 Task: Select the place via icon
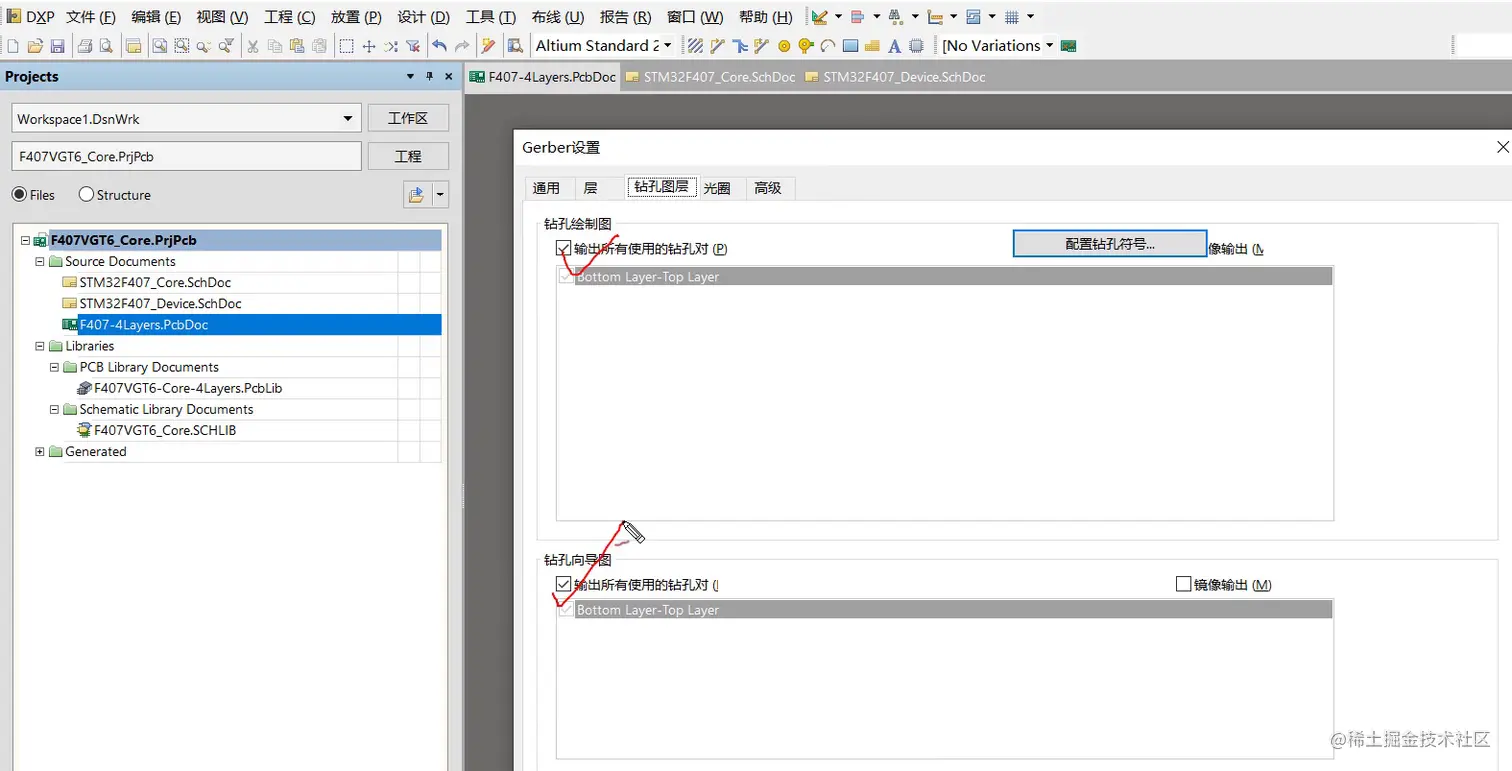pos(806,46)
